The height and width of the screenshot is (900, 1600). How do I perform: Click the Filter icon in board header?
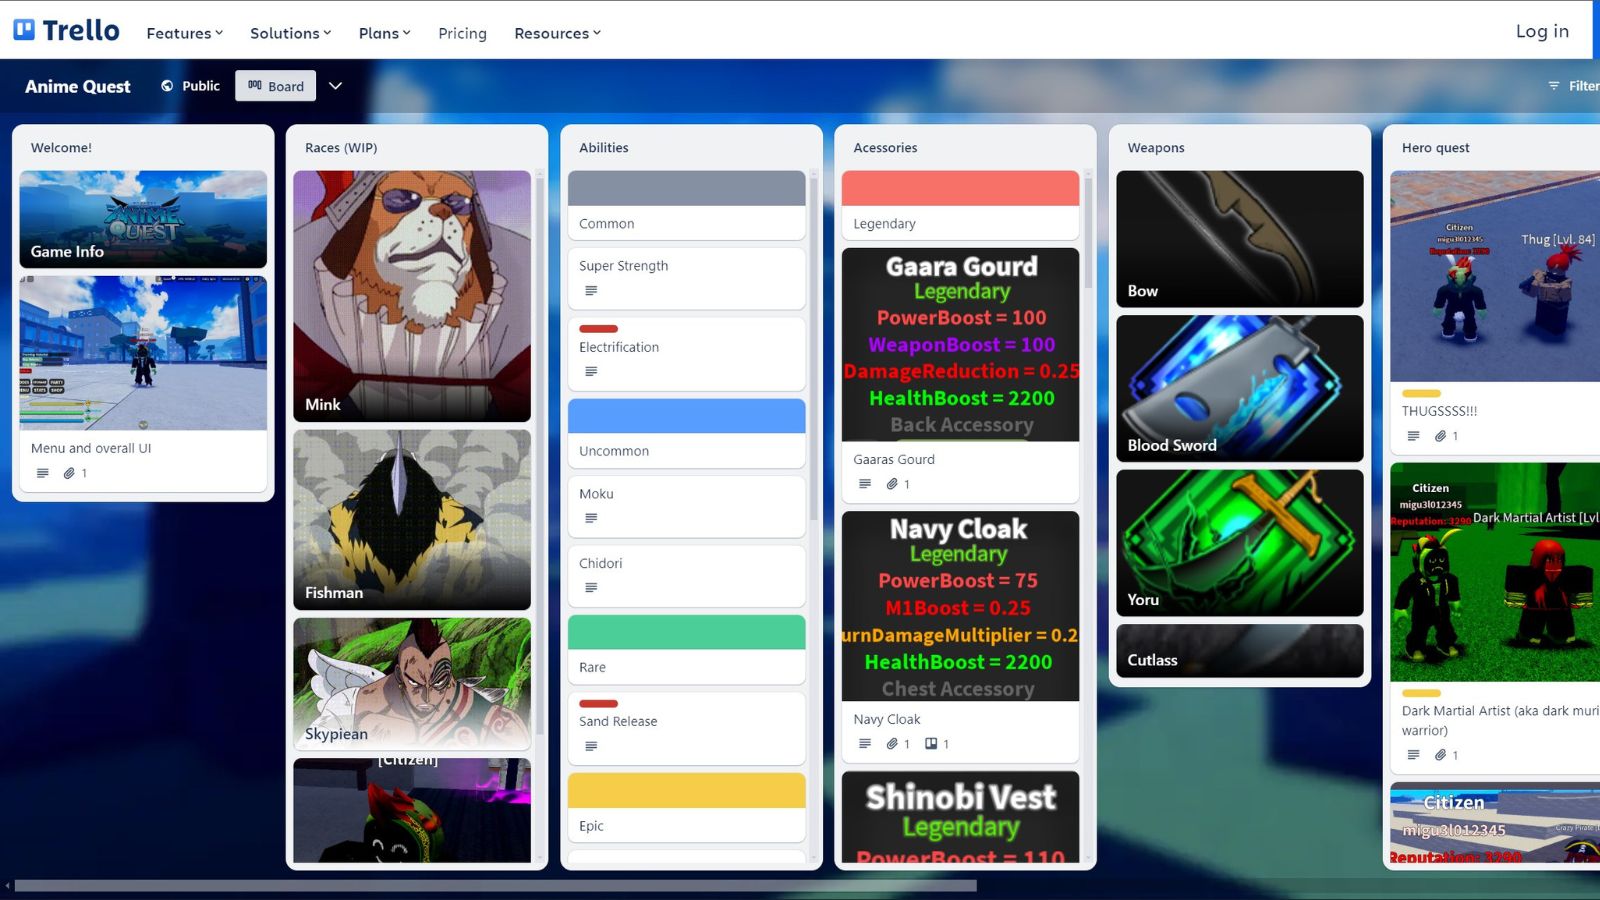[x=1554, y=86]
